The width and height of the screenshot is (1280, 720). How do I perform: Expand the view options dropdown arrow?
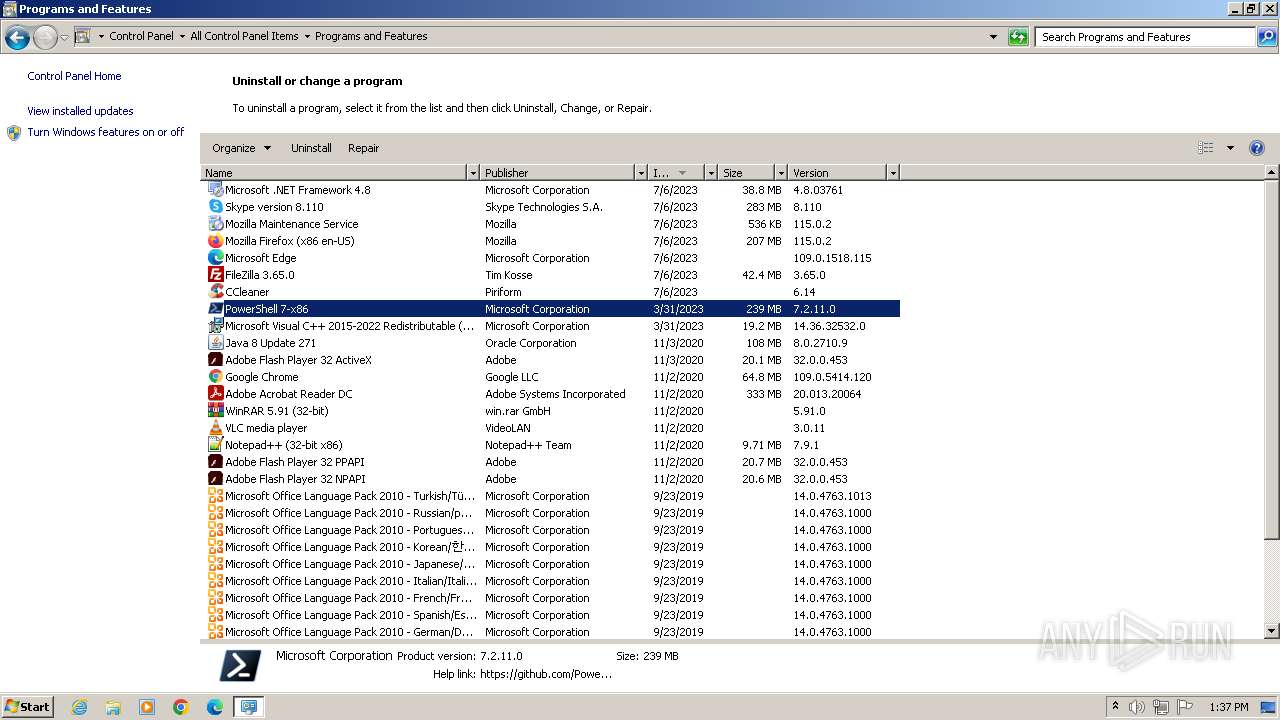coord(1230,148)
